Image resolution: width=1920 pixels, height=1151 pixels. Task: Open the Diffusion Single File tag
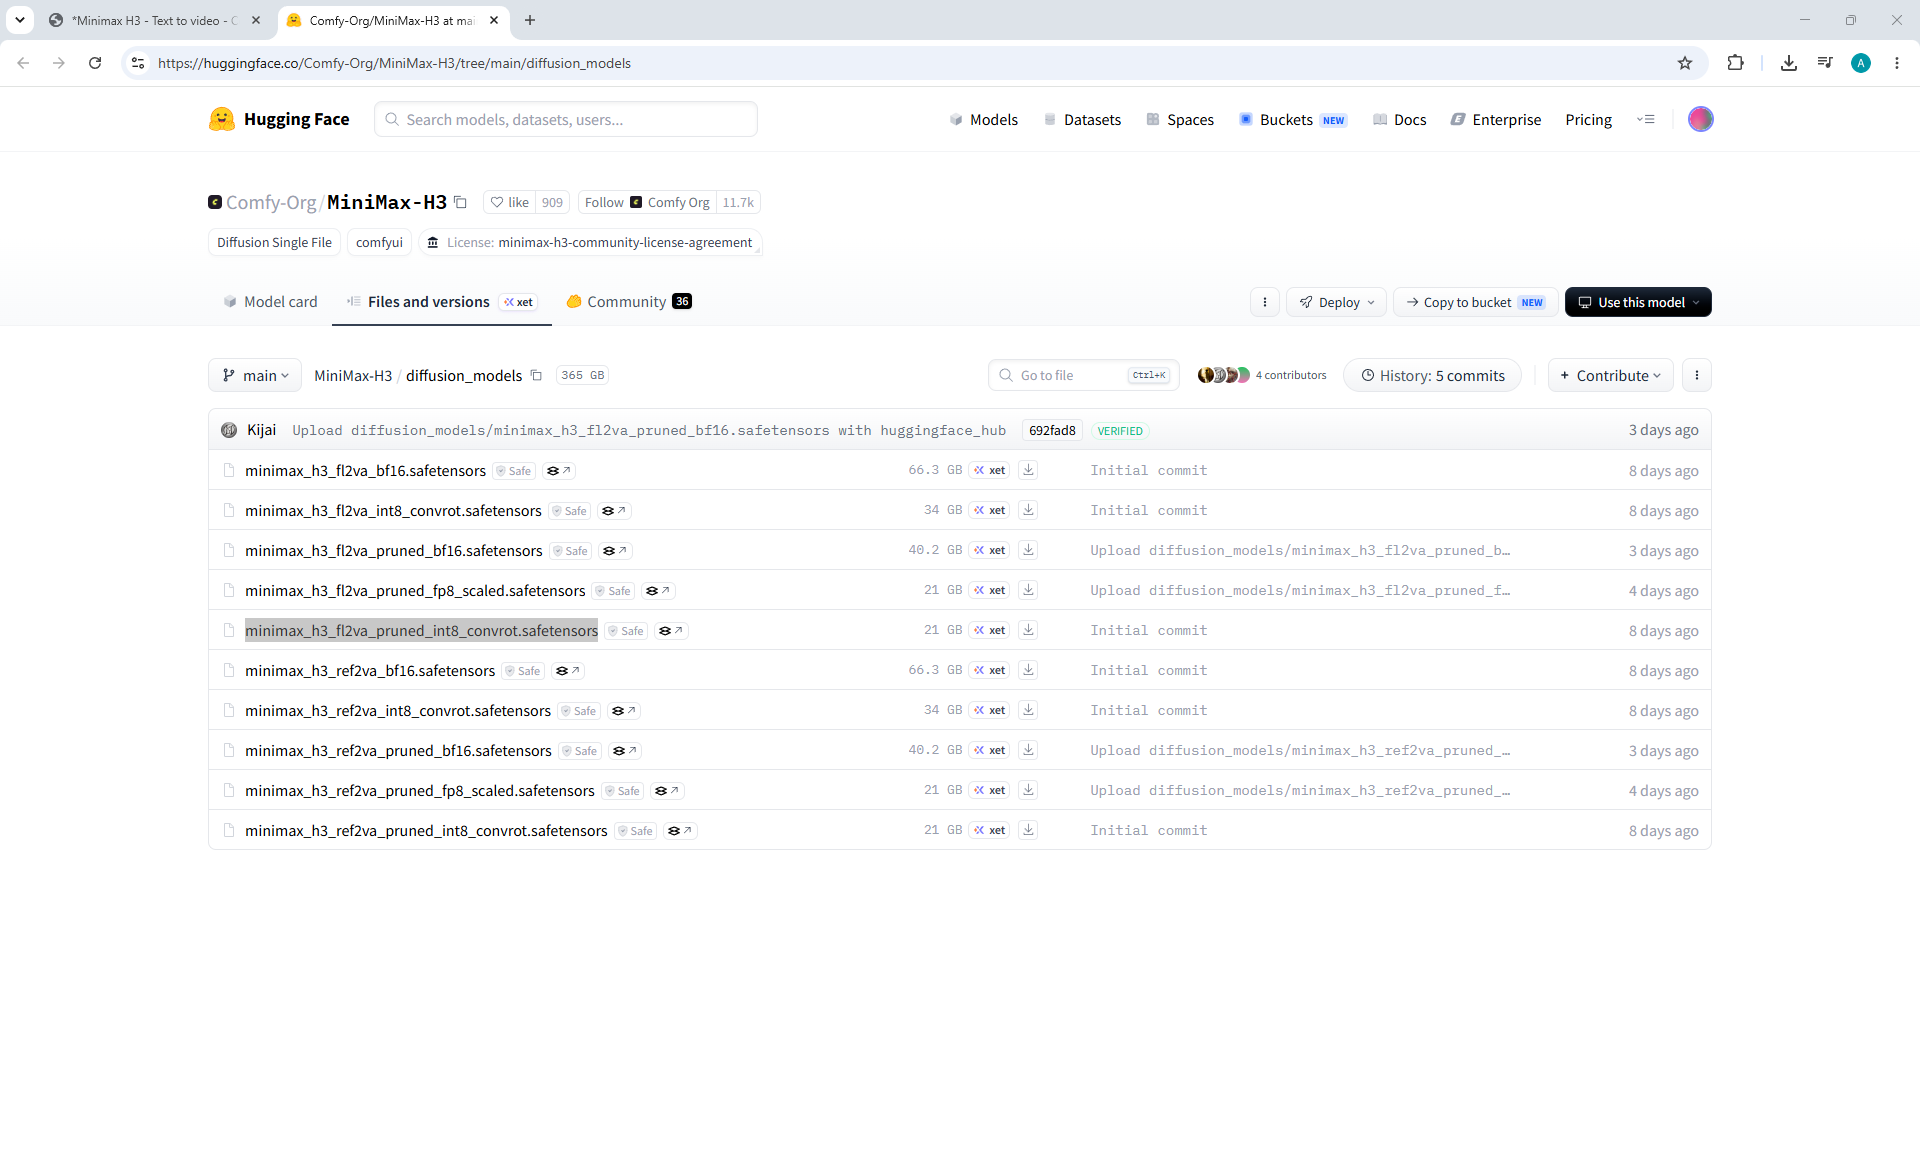(274, 243)
